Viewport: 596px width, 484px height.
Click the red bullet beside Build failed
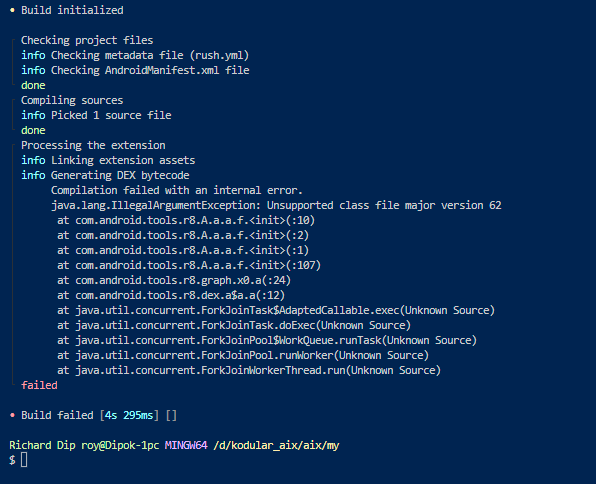(12, 415)
